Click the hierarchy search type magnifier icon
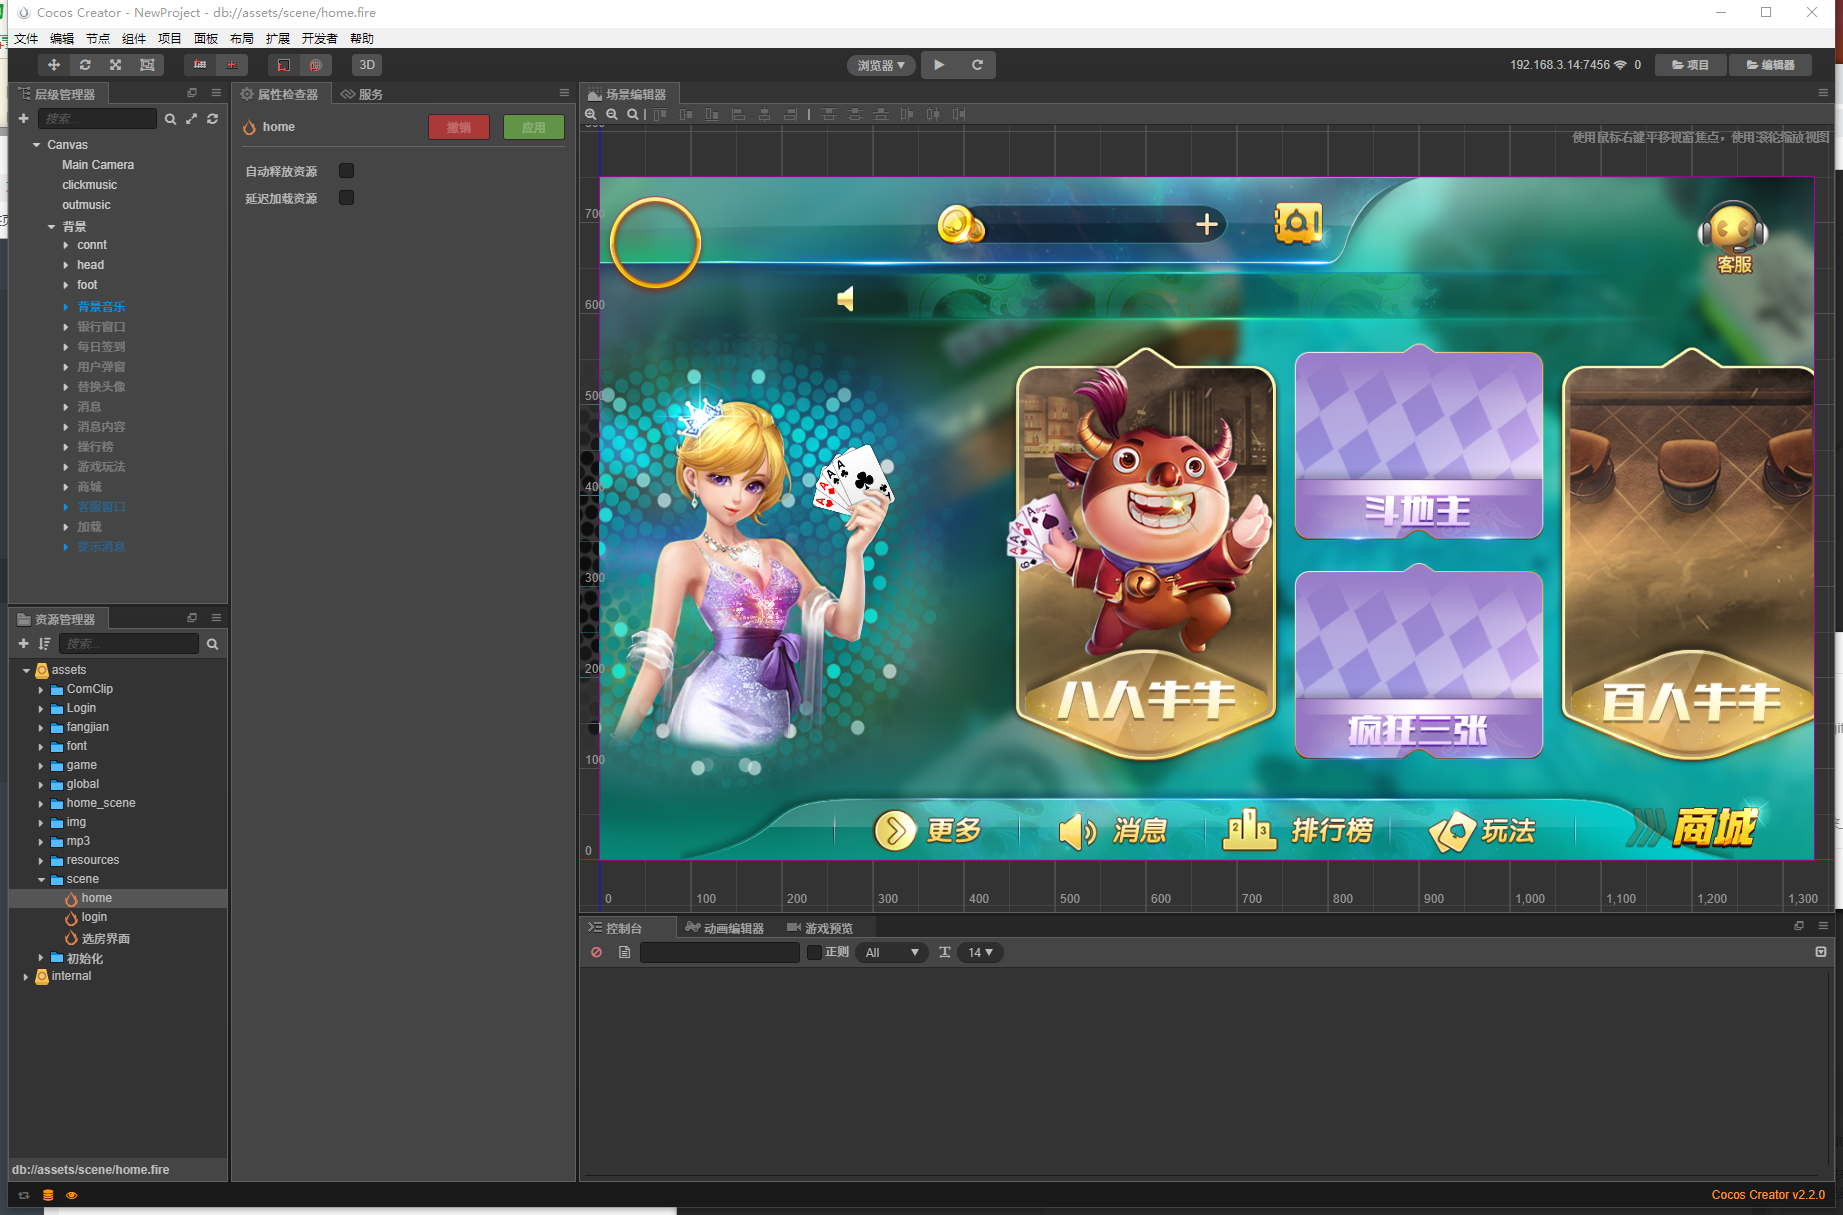 pos(170,119)
